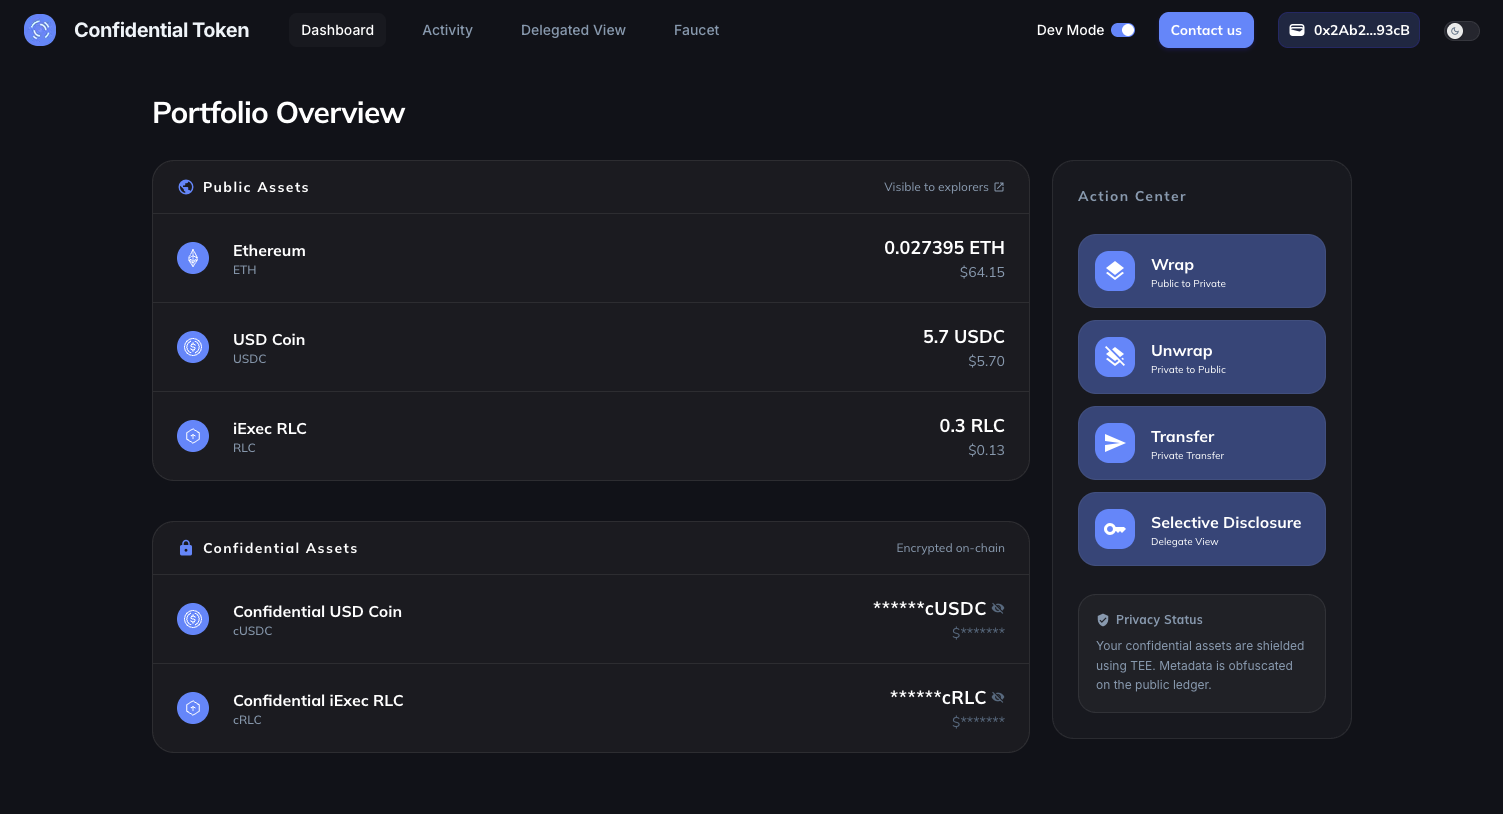Click the iExec RLC token icon
Image resolution: width=1503 pixels, height=814 pixels.
pyautogui.click(x=193, y=435)
